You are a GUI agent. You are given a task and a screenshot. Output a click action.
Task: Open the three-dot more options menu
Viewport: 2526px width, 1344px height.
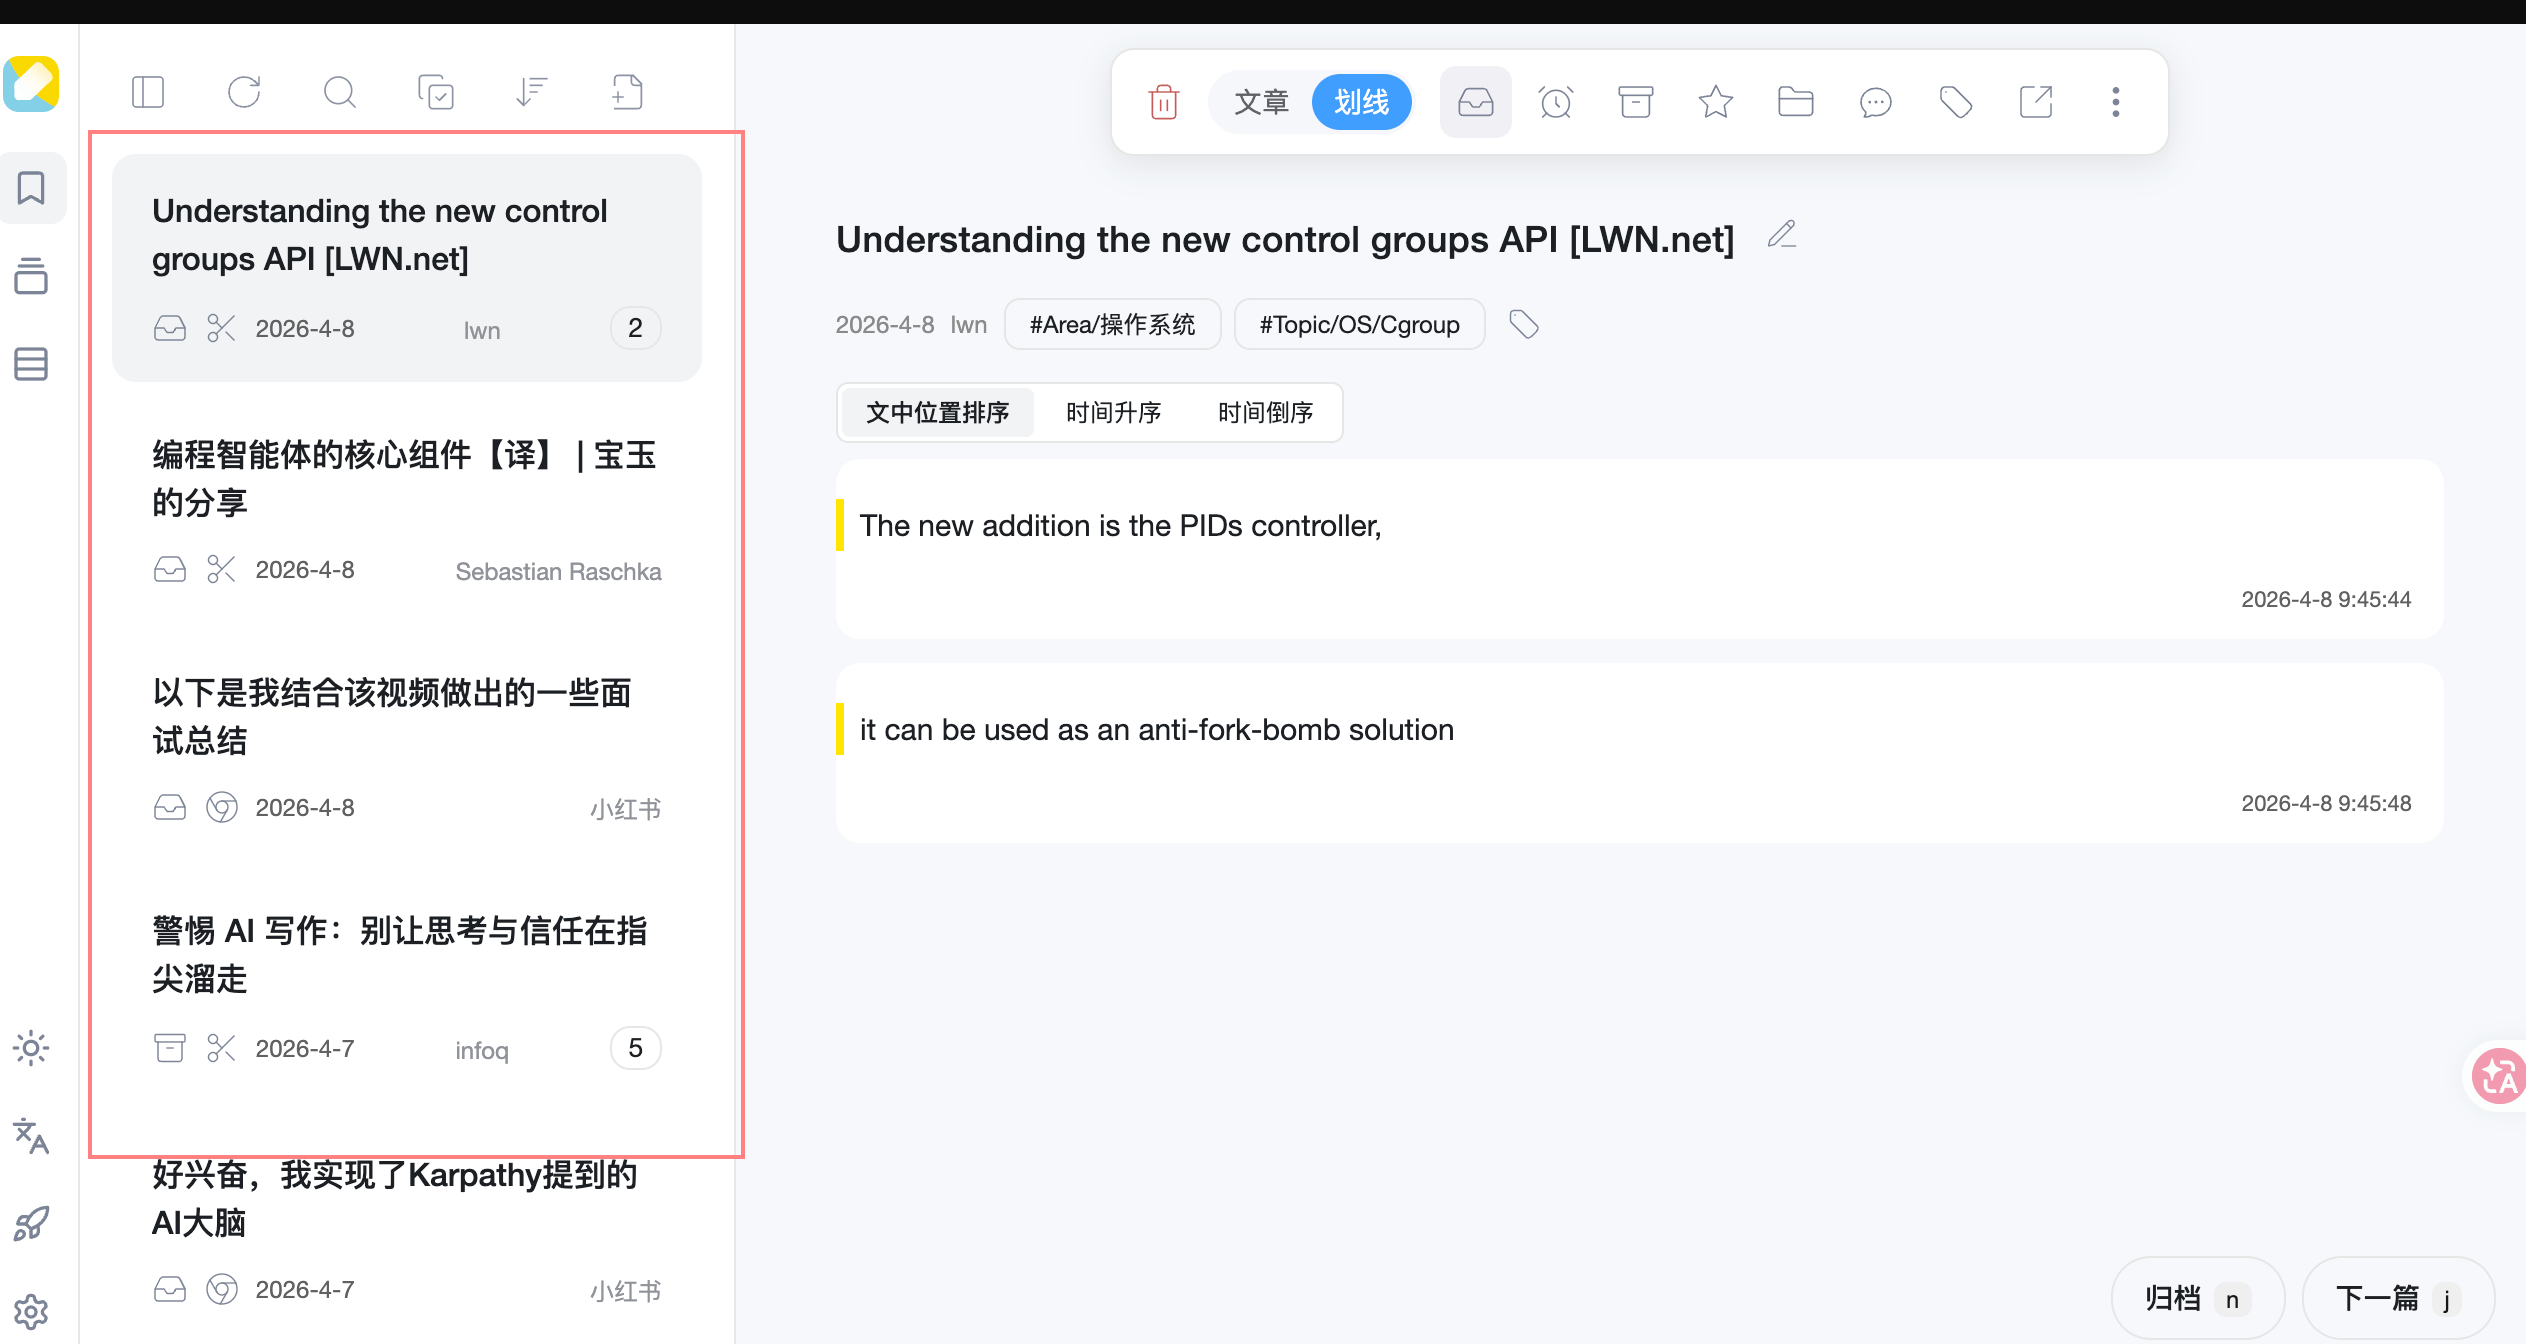pos(2115,102)
